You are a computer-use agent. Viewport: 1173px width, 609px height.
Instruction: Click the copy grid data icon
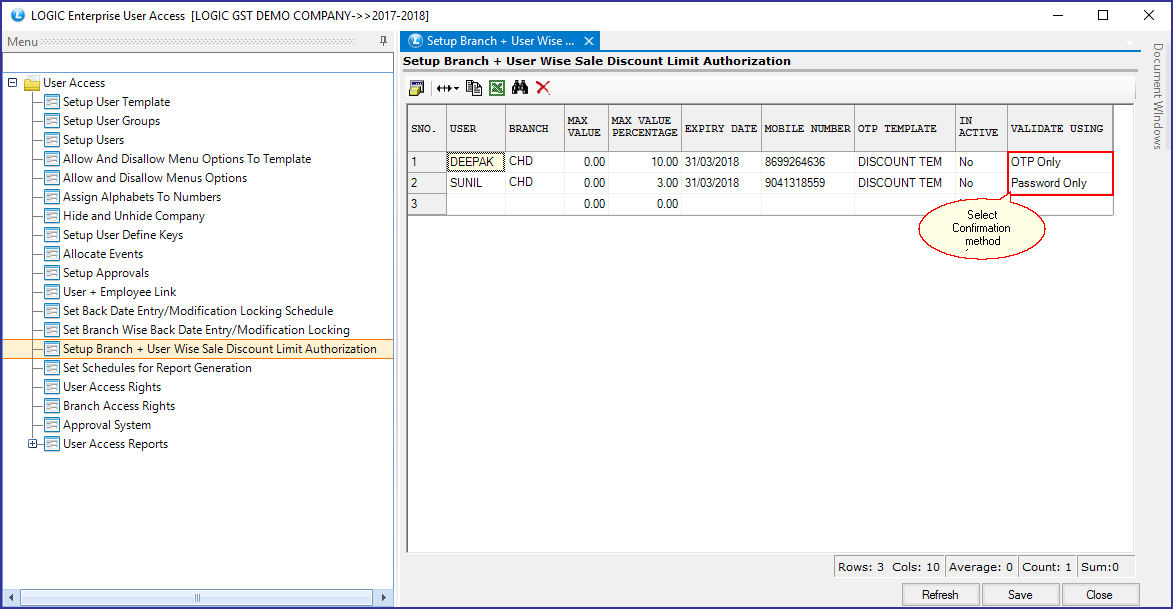click(474, 88)
